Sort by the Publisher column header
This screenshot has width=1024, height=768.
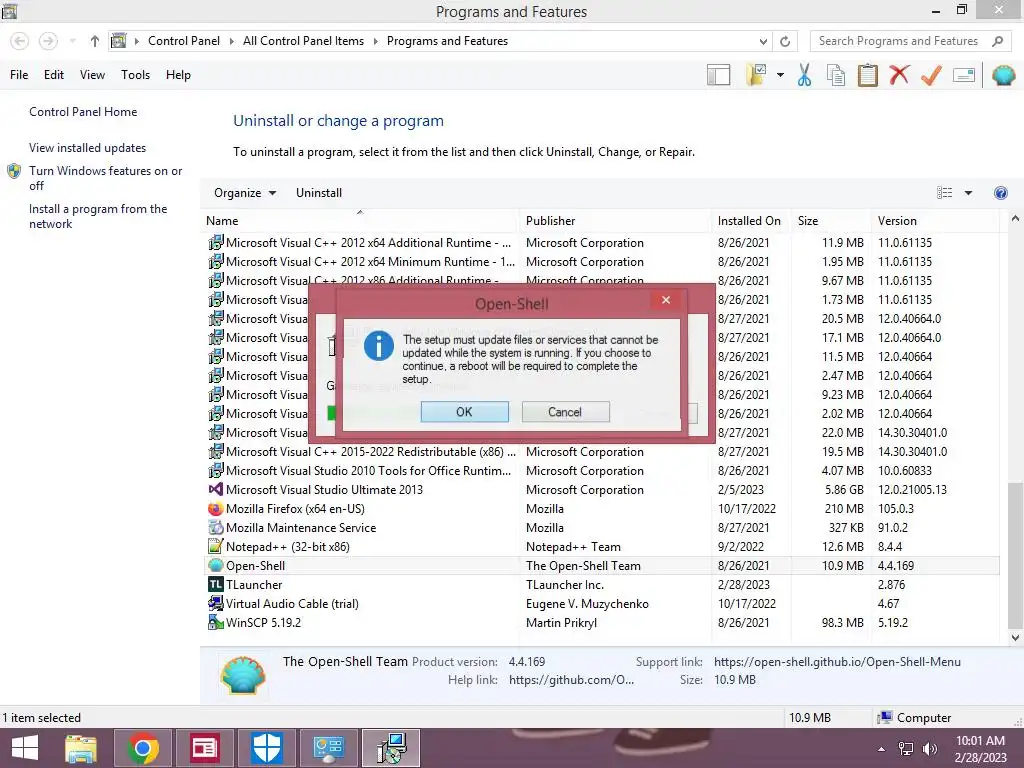tap(616, 221)
